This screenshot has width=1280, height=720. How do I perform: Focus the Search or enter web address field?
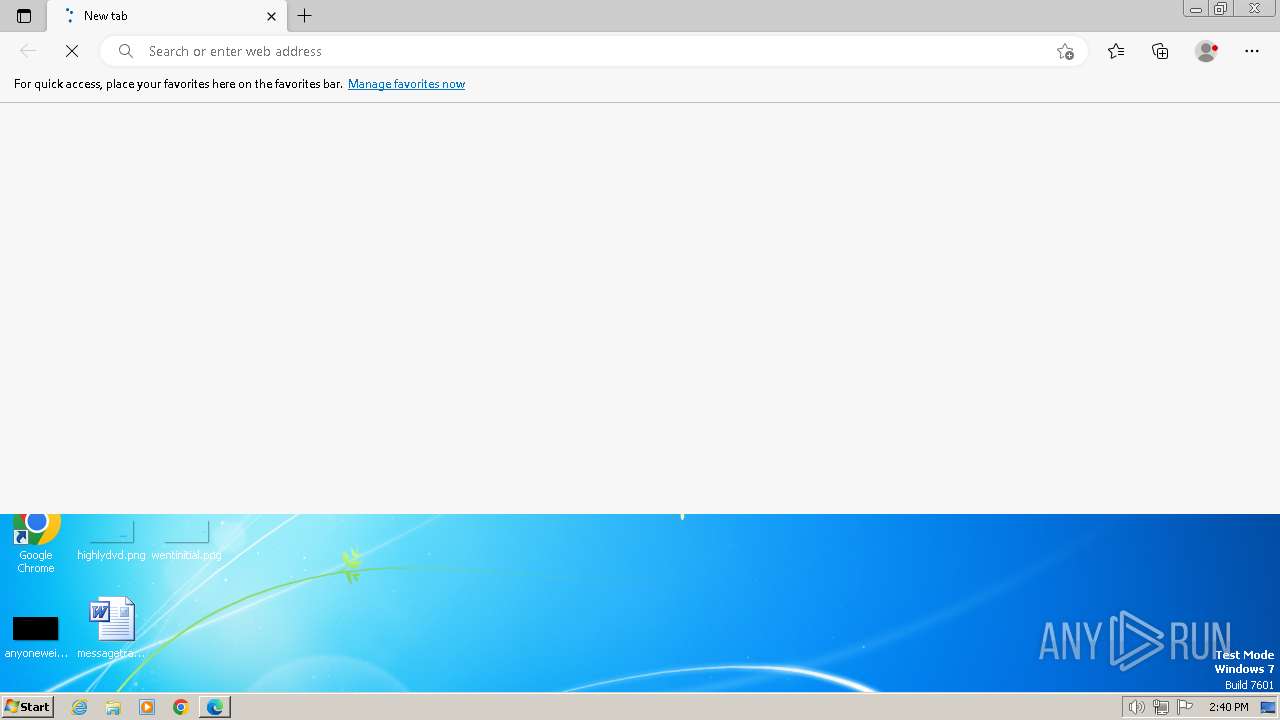[x=595, y=51]
